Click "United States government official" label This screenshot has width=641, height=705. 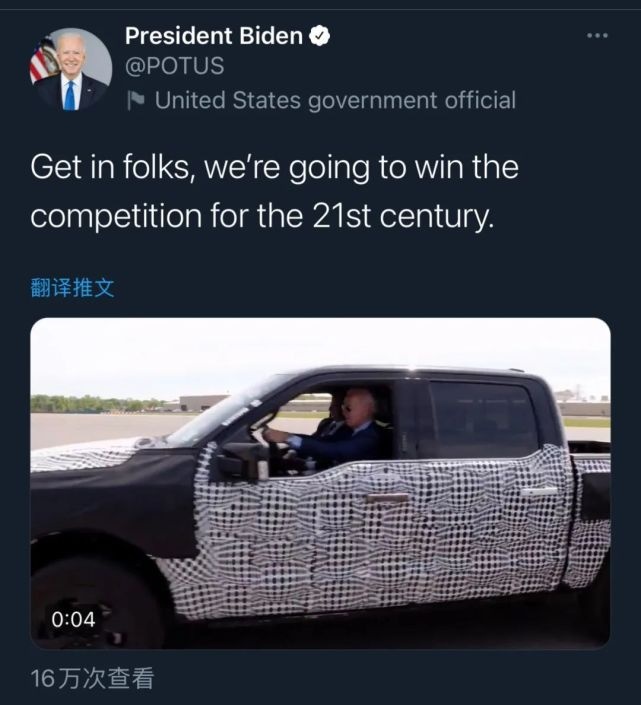click(335, 100)
